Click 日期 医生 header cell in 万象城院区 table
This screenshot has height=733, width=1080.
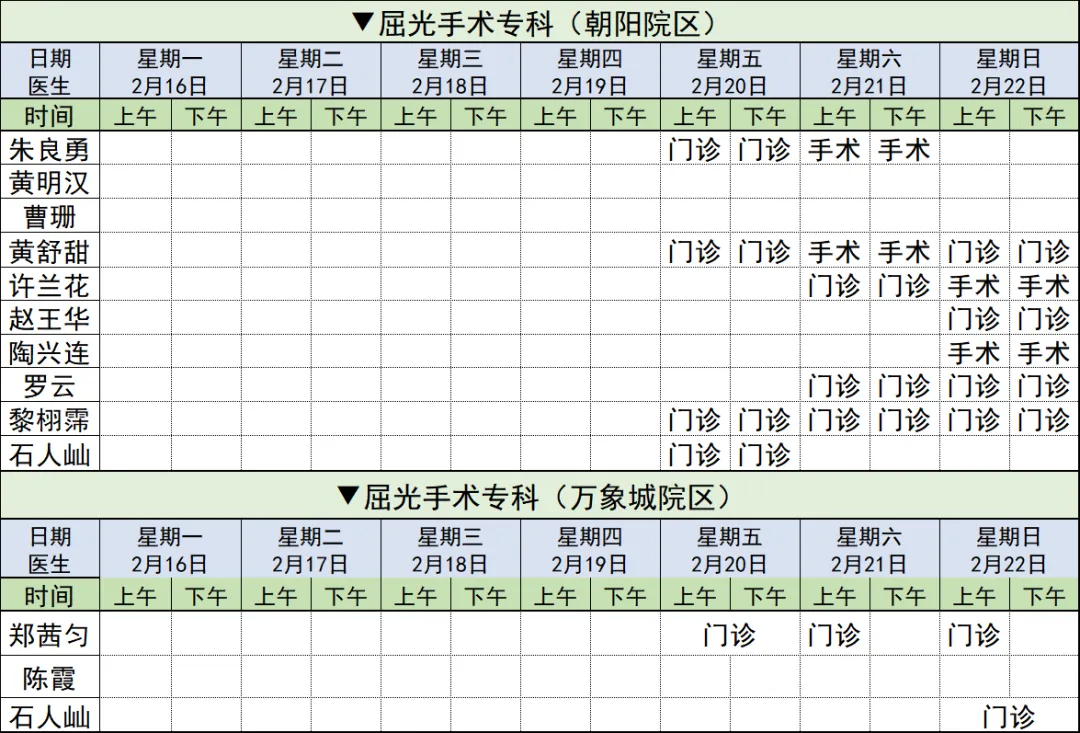[50, 550]
